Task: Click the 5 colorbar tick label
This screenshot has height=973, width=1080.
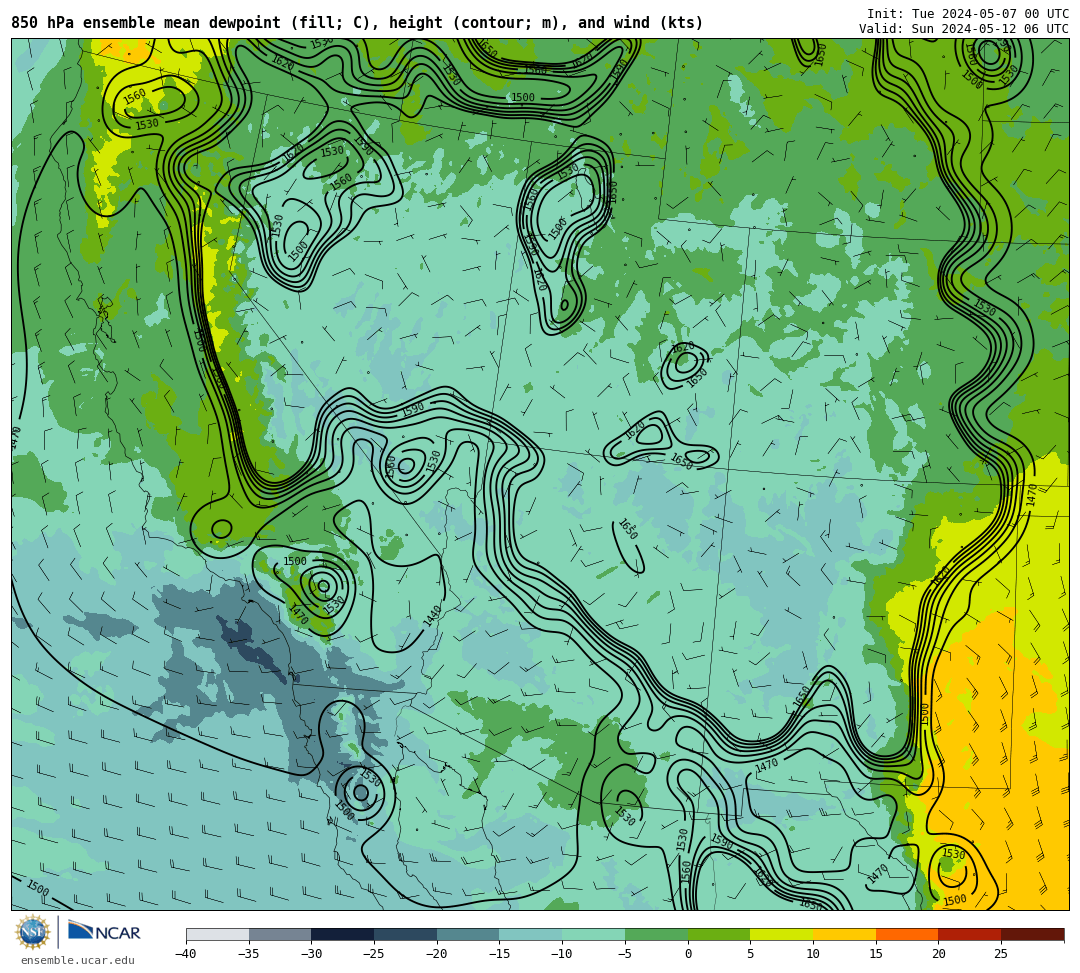Action: pos(751,954)
